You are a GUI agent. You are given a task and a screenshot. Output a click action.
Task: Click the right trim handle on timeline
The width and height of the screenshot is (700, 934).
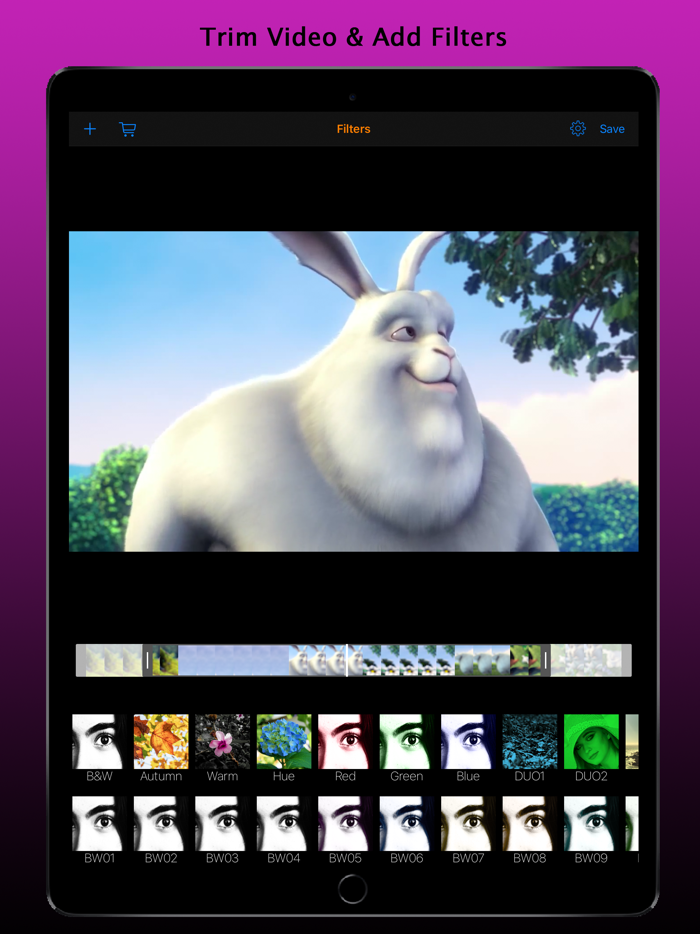545,660
